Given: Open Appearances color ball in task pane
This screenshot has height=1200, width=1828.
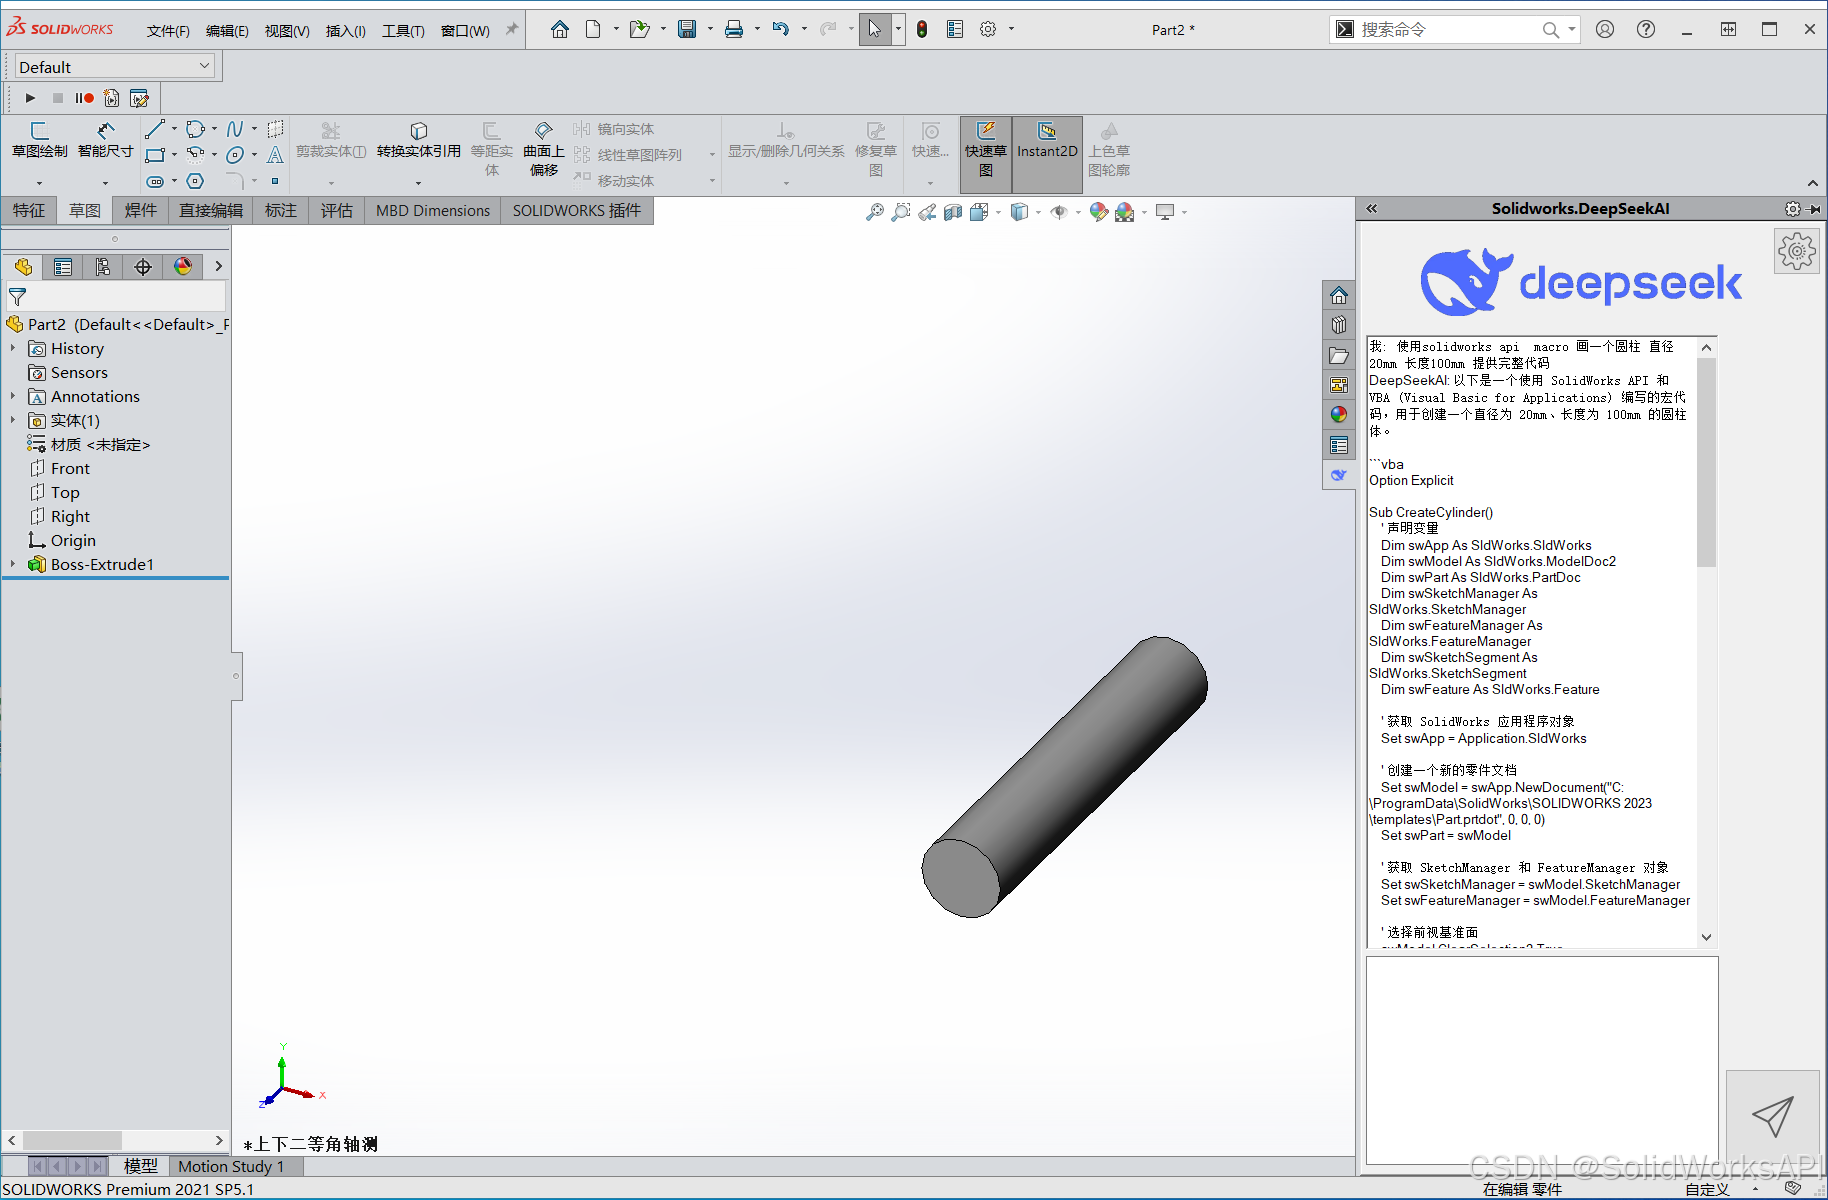Looking at the screenshot, I should 1339,414.
